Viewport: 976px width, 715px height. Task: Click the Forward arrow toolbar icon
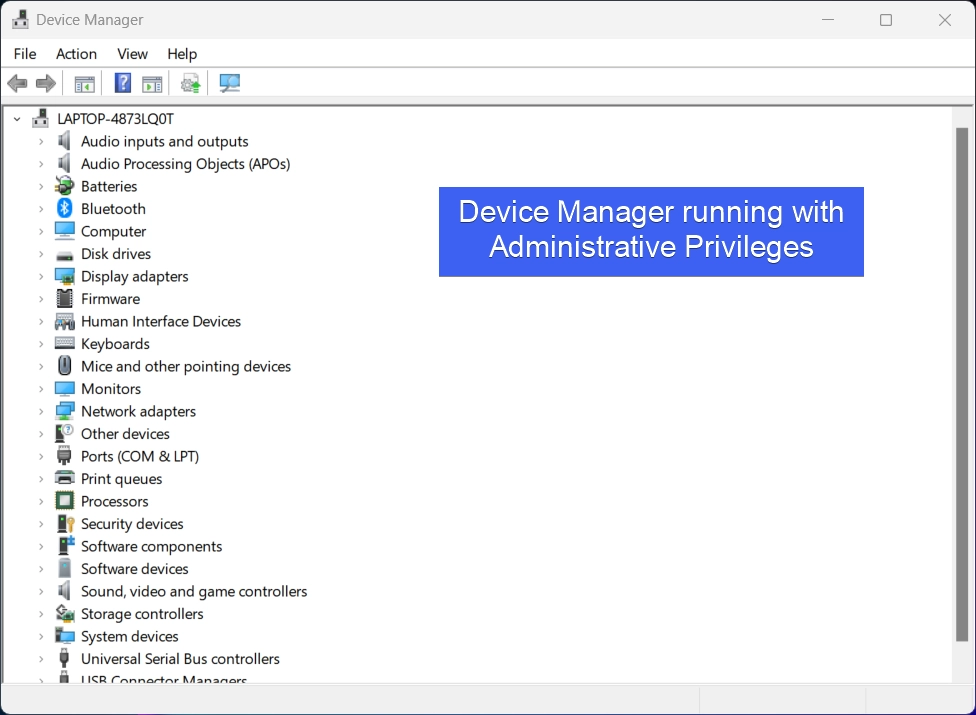click(45, 83)
